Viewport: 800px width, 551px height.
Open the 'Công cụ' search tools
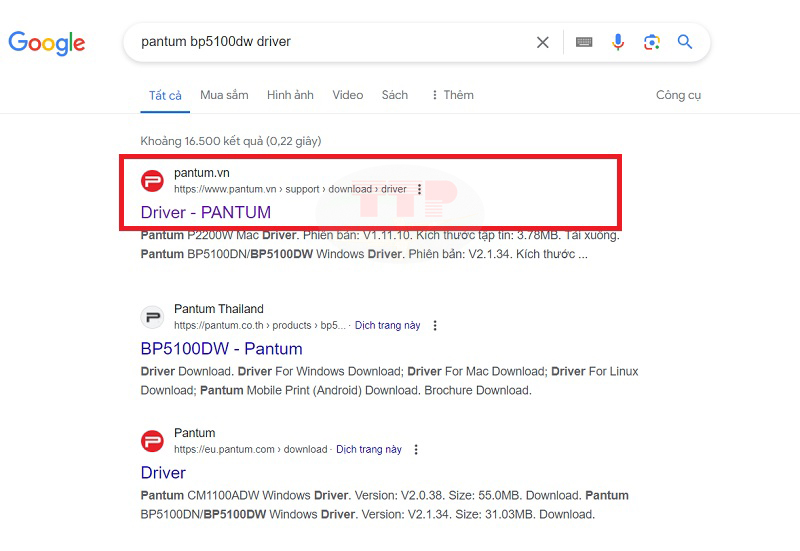pyautogui.click(x=678, y=95)
